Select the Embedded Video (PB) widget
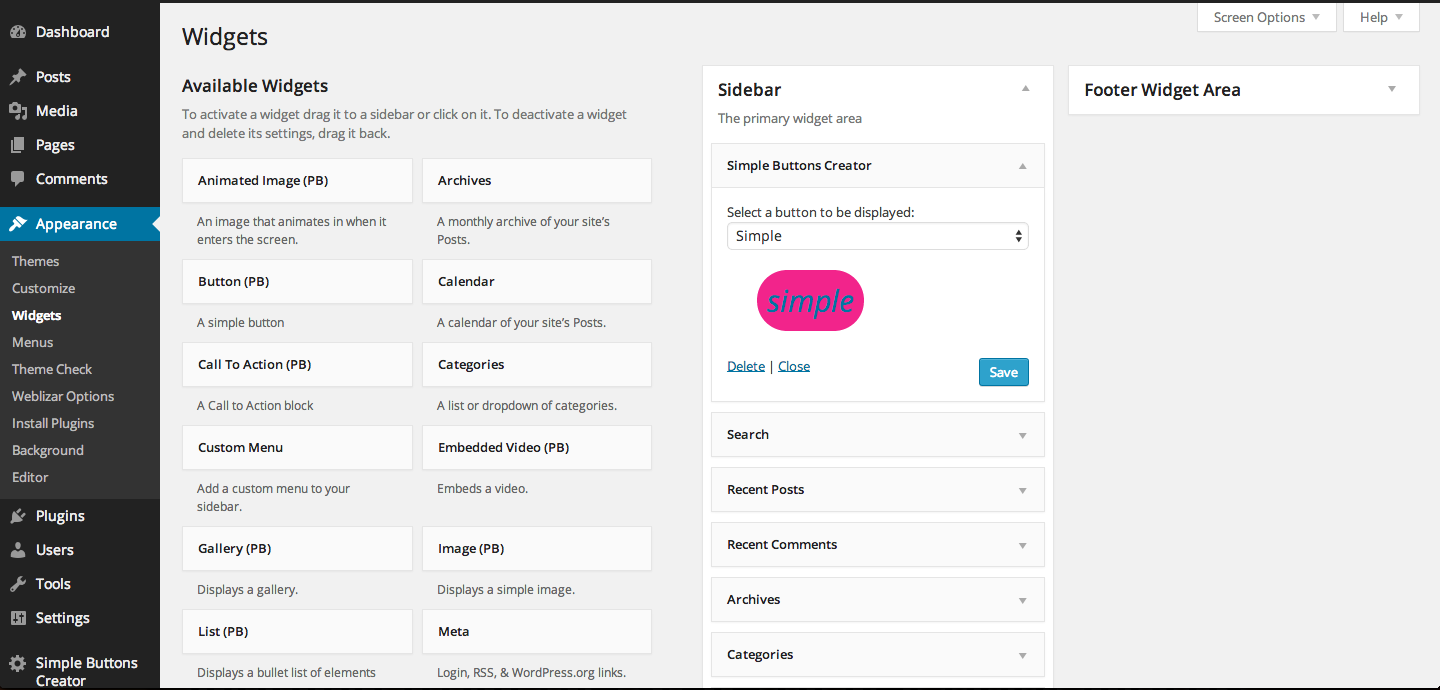This screenshot has width=1440, height=690. [x=537, y=448]
